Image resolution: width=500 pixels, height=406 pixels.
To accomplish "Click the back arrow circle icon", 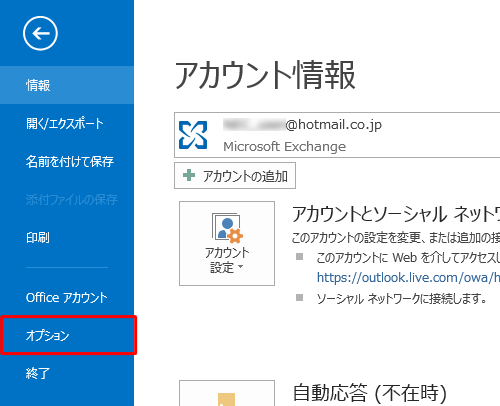I will point(40,33).
